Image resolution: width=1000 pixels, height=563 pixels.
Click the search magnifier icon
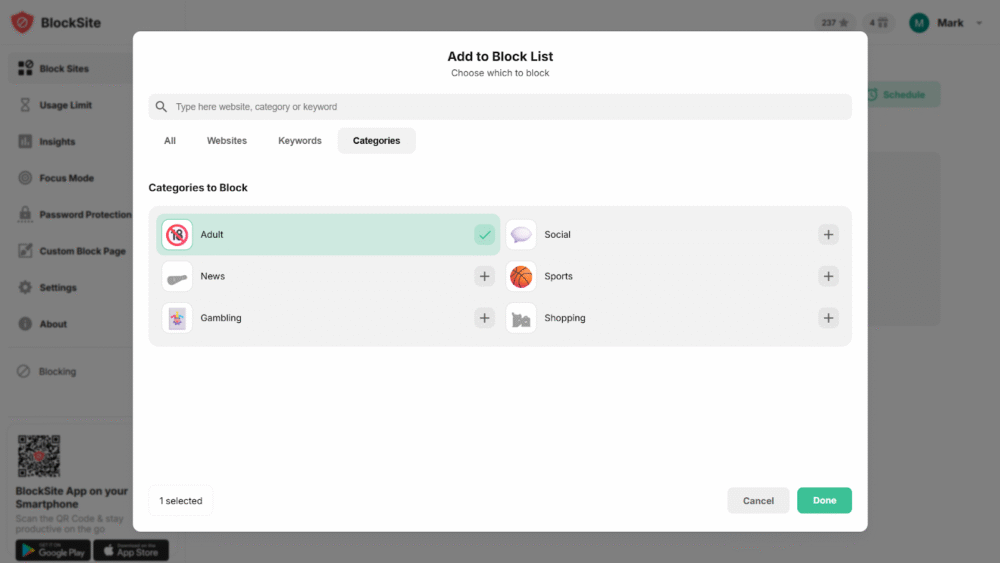point(161,107)
